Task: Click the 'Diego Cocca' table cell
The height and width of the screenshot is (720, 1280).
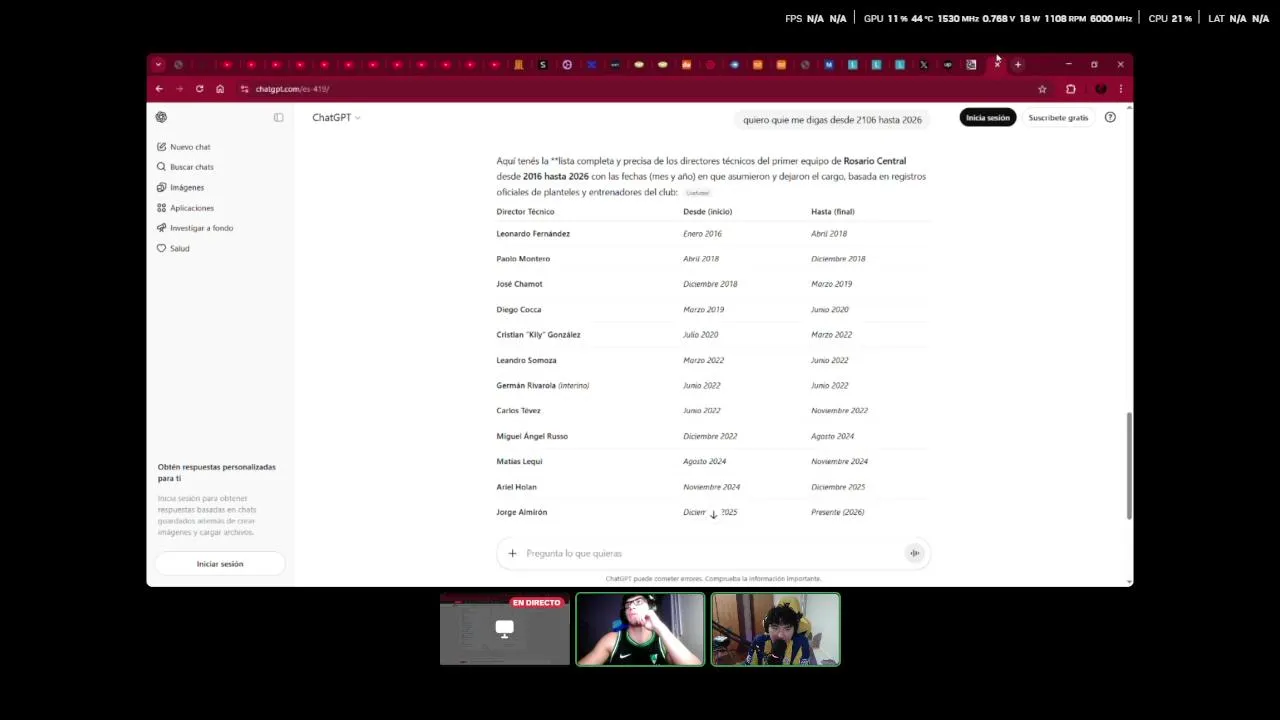Action: 518,310
